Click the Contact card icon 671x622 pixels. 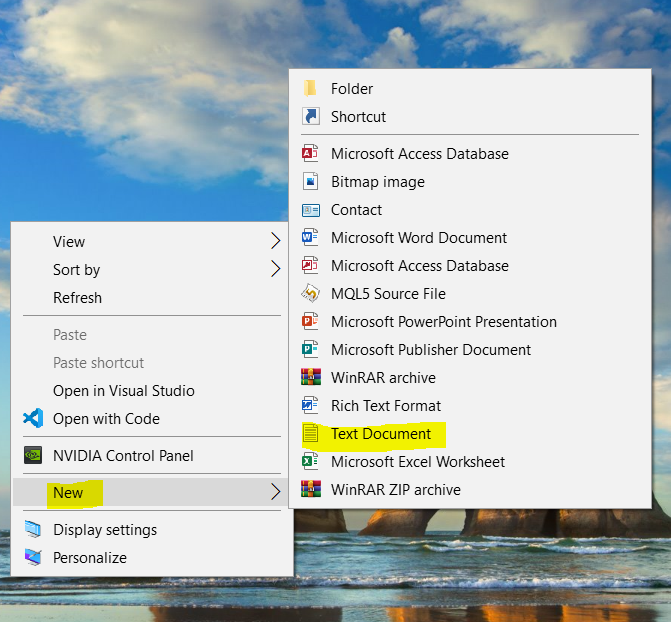(311, 210)
